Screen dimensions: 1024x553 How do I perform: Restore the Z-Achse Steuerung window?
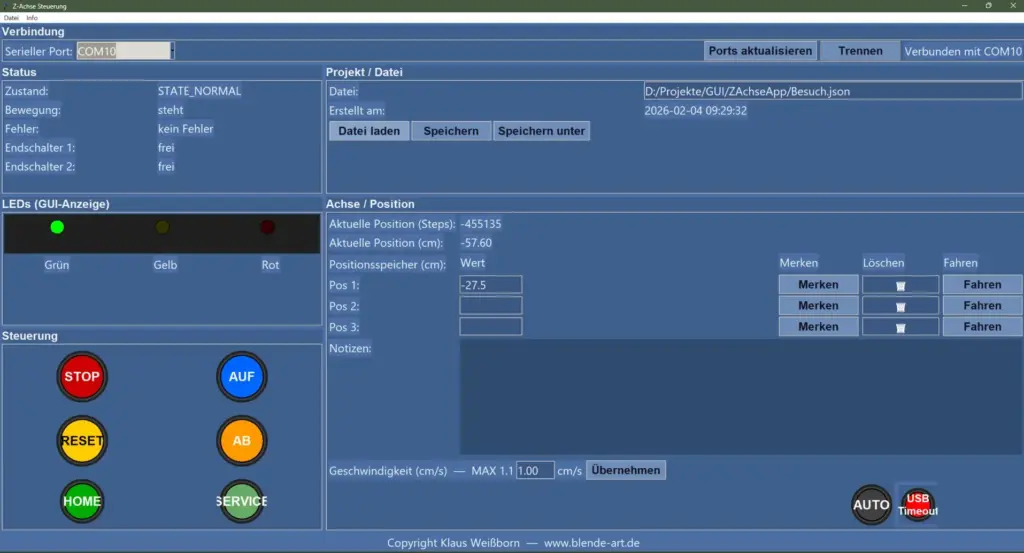(989, 6)
